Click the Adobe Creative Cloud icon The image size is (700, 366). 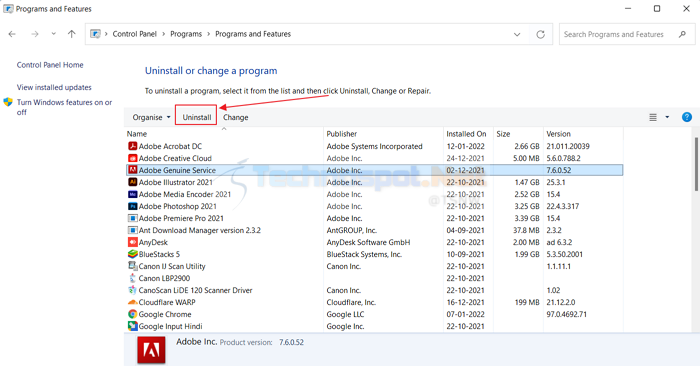[x=132, y=158]
